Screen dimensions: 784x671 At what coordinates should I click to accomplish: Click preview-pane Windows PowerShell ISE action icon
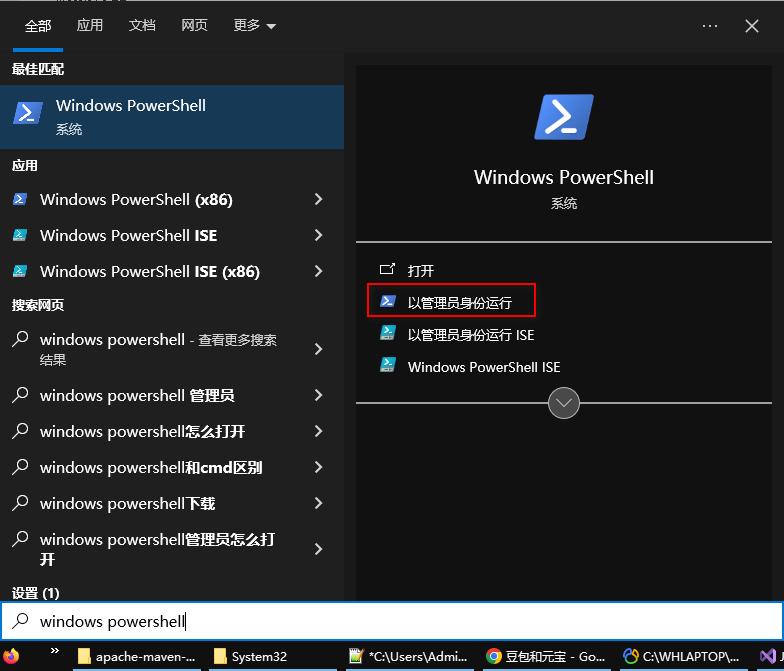(388, 365)
